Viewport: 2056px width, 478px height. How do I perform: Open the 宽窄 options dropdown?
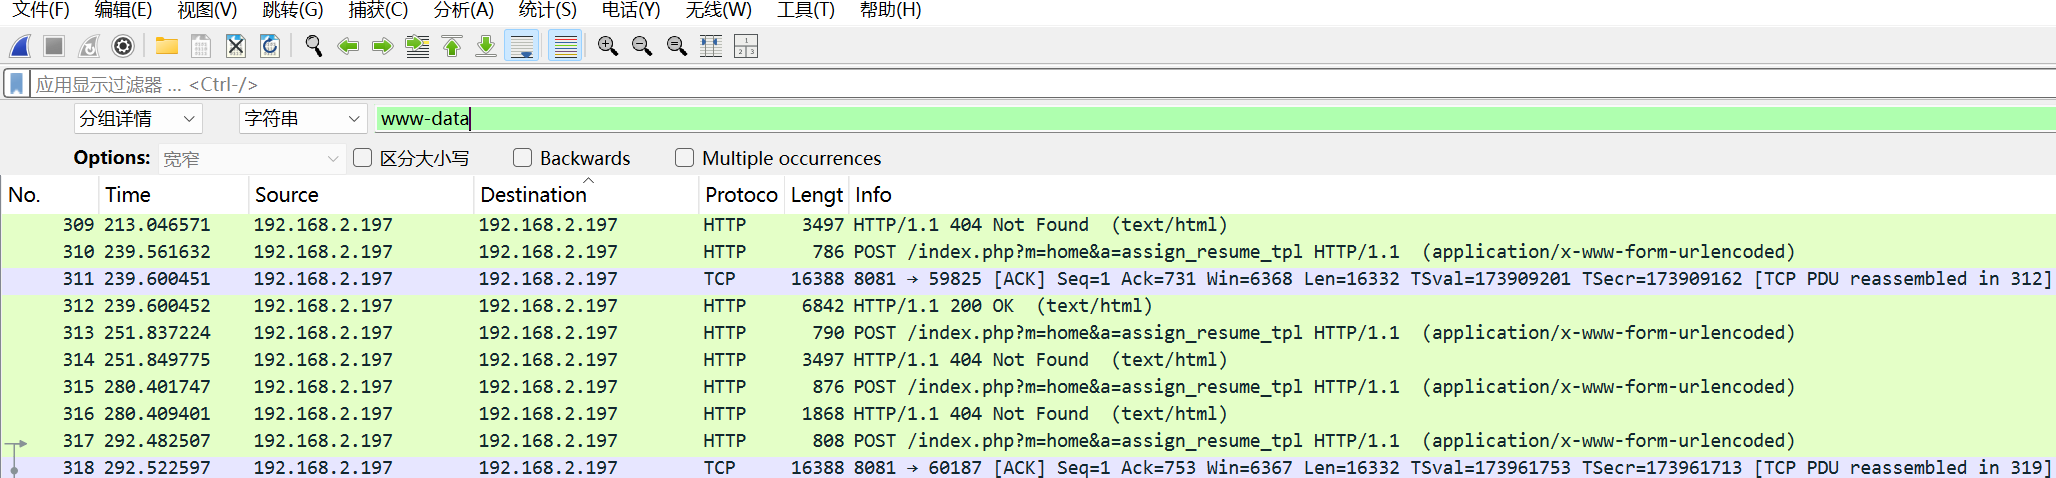pos(251,159)
